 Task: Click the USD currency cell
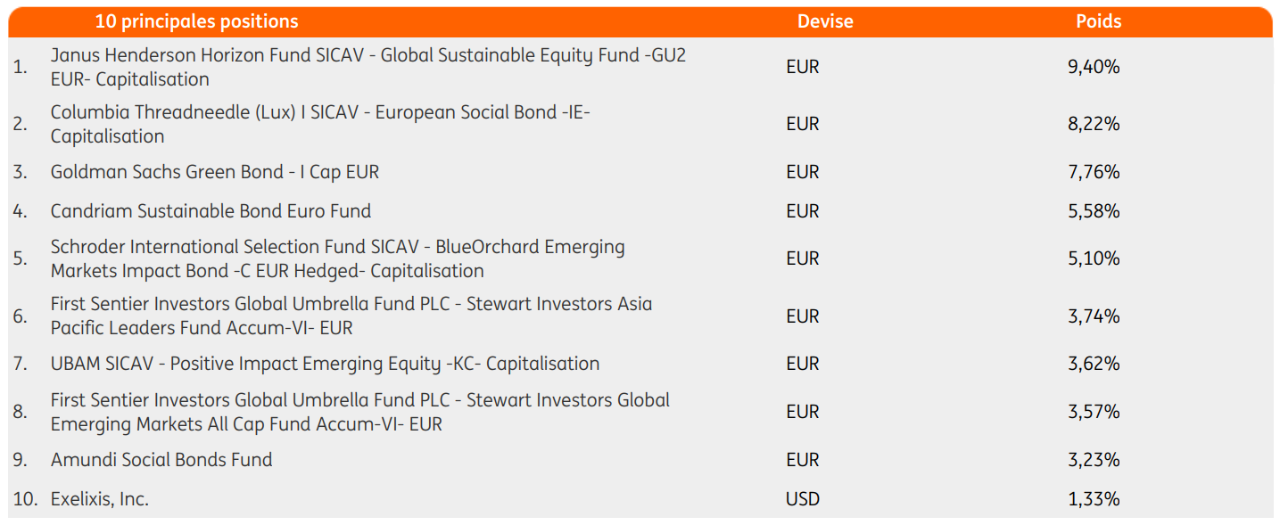(x=802, y=498)
